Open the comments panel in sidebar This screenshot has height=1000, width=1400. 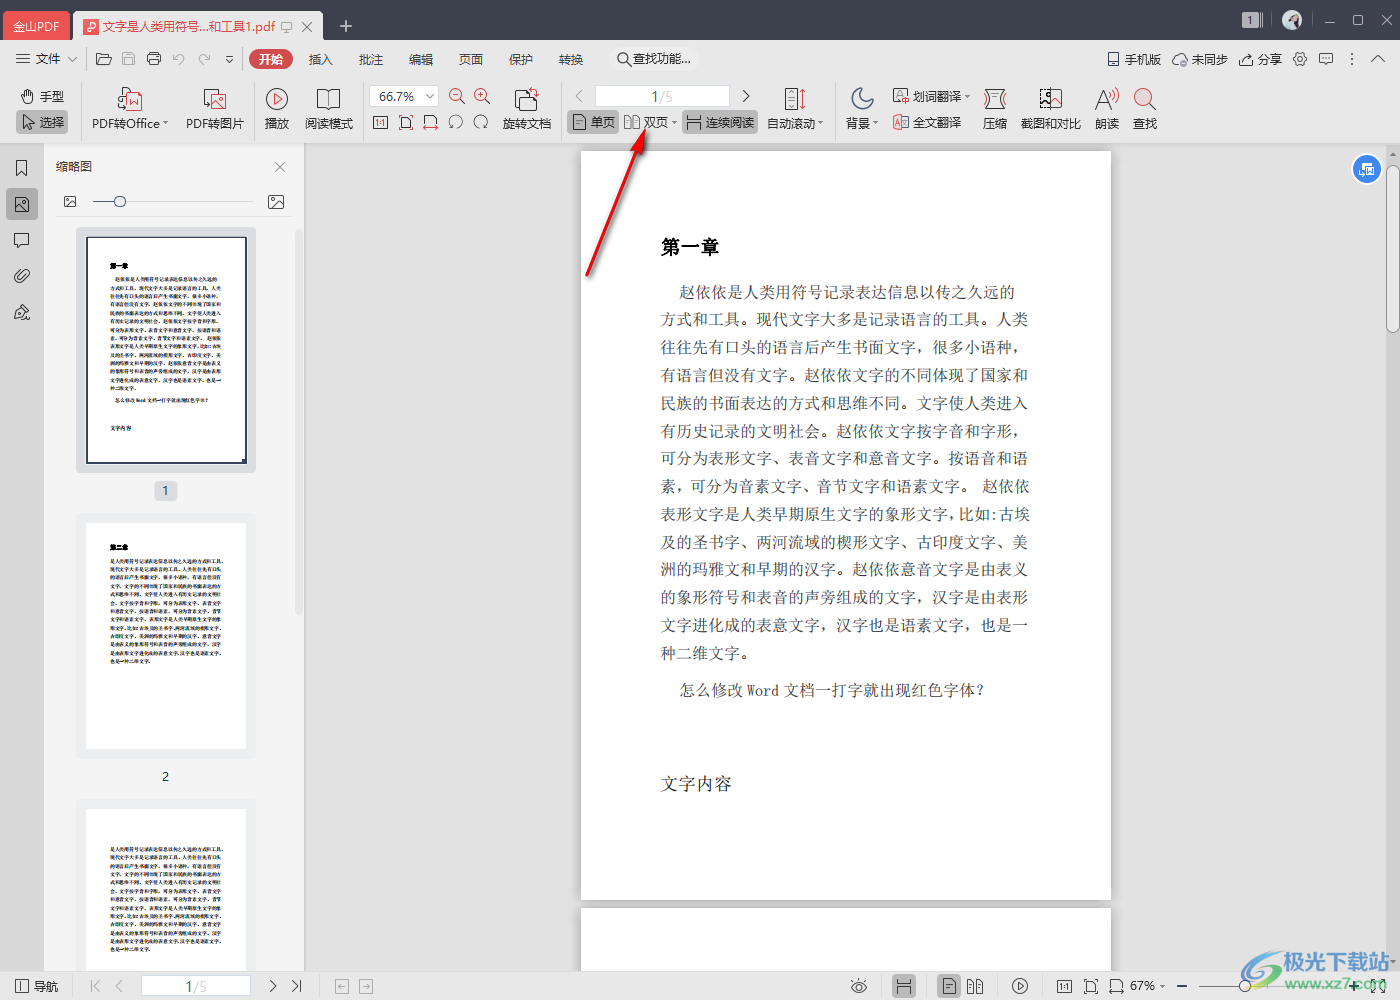click(x=21, y=240)
